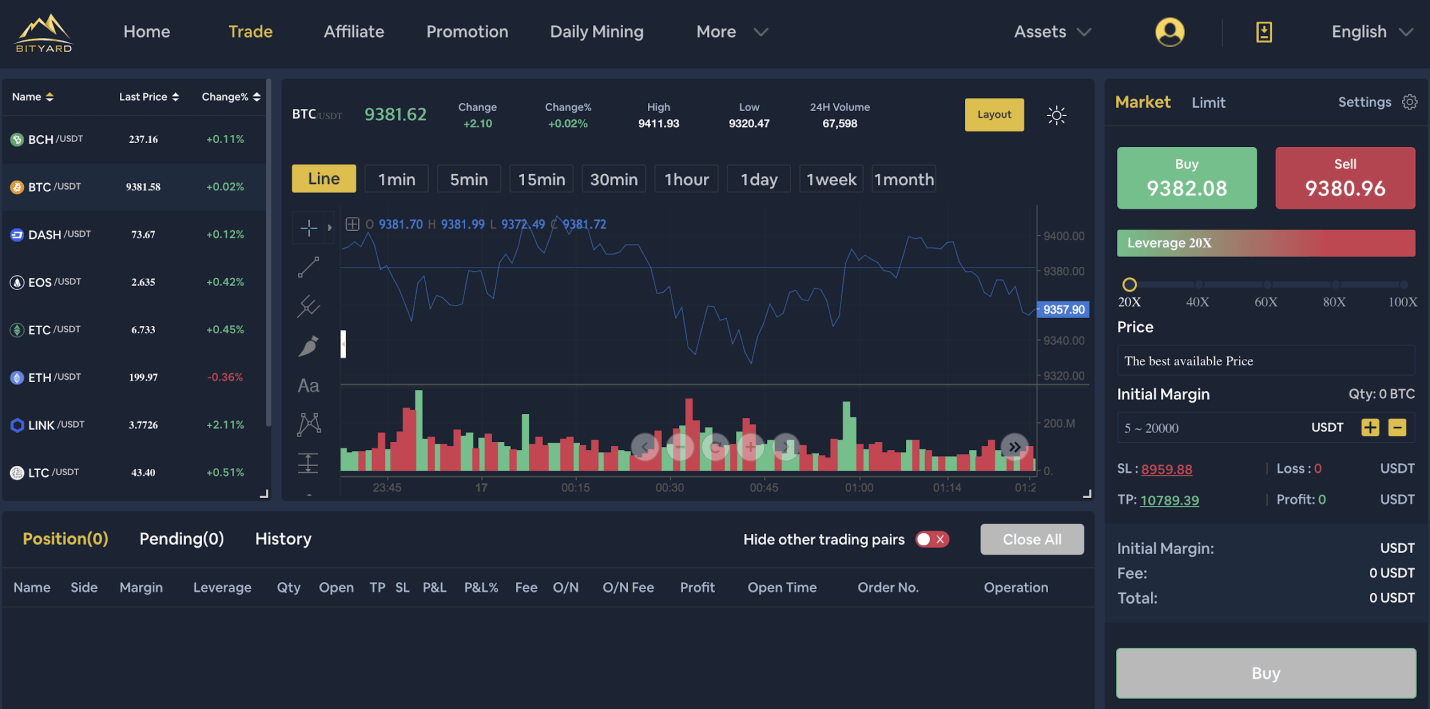Jump to latest bar with double-arrow
1430x709 pixels.
tap(1015, 447)
